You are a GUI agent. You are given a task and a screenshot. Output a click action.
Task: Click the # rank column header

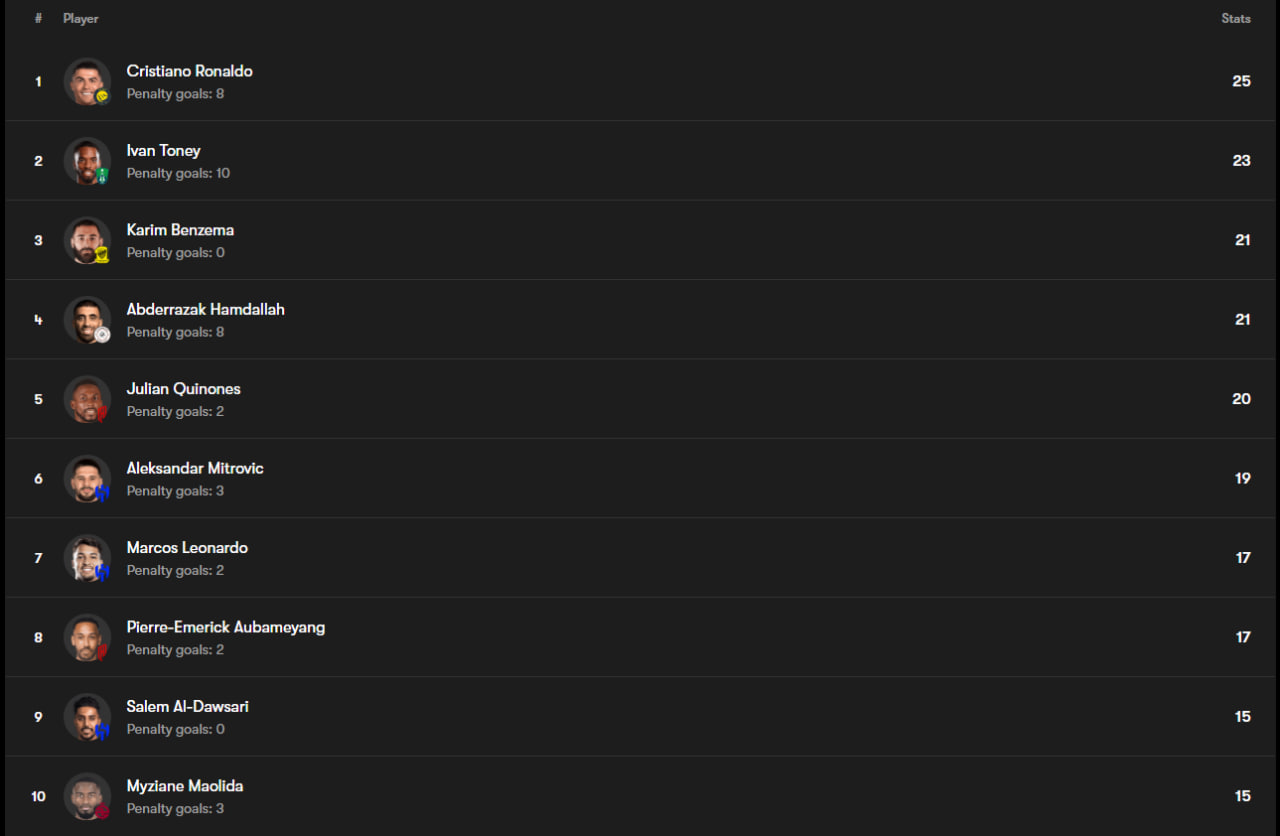tap(38, 18)
